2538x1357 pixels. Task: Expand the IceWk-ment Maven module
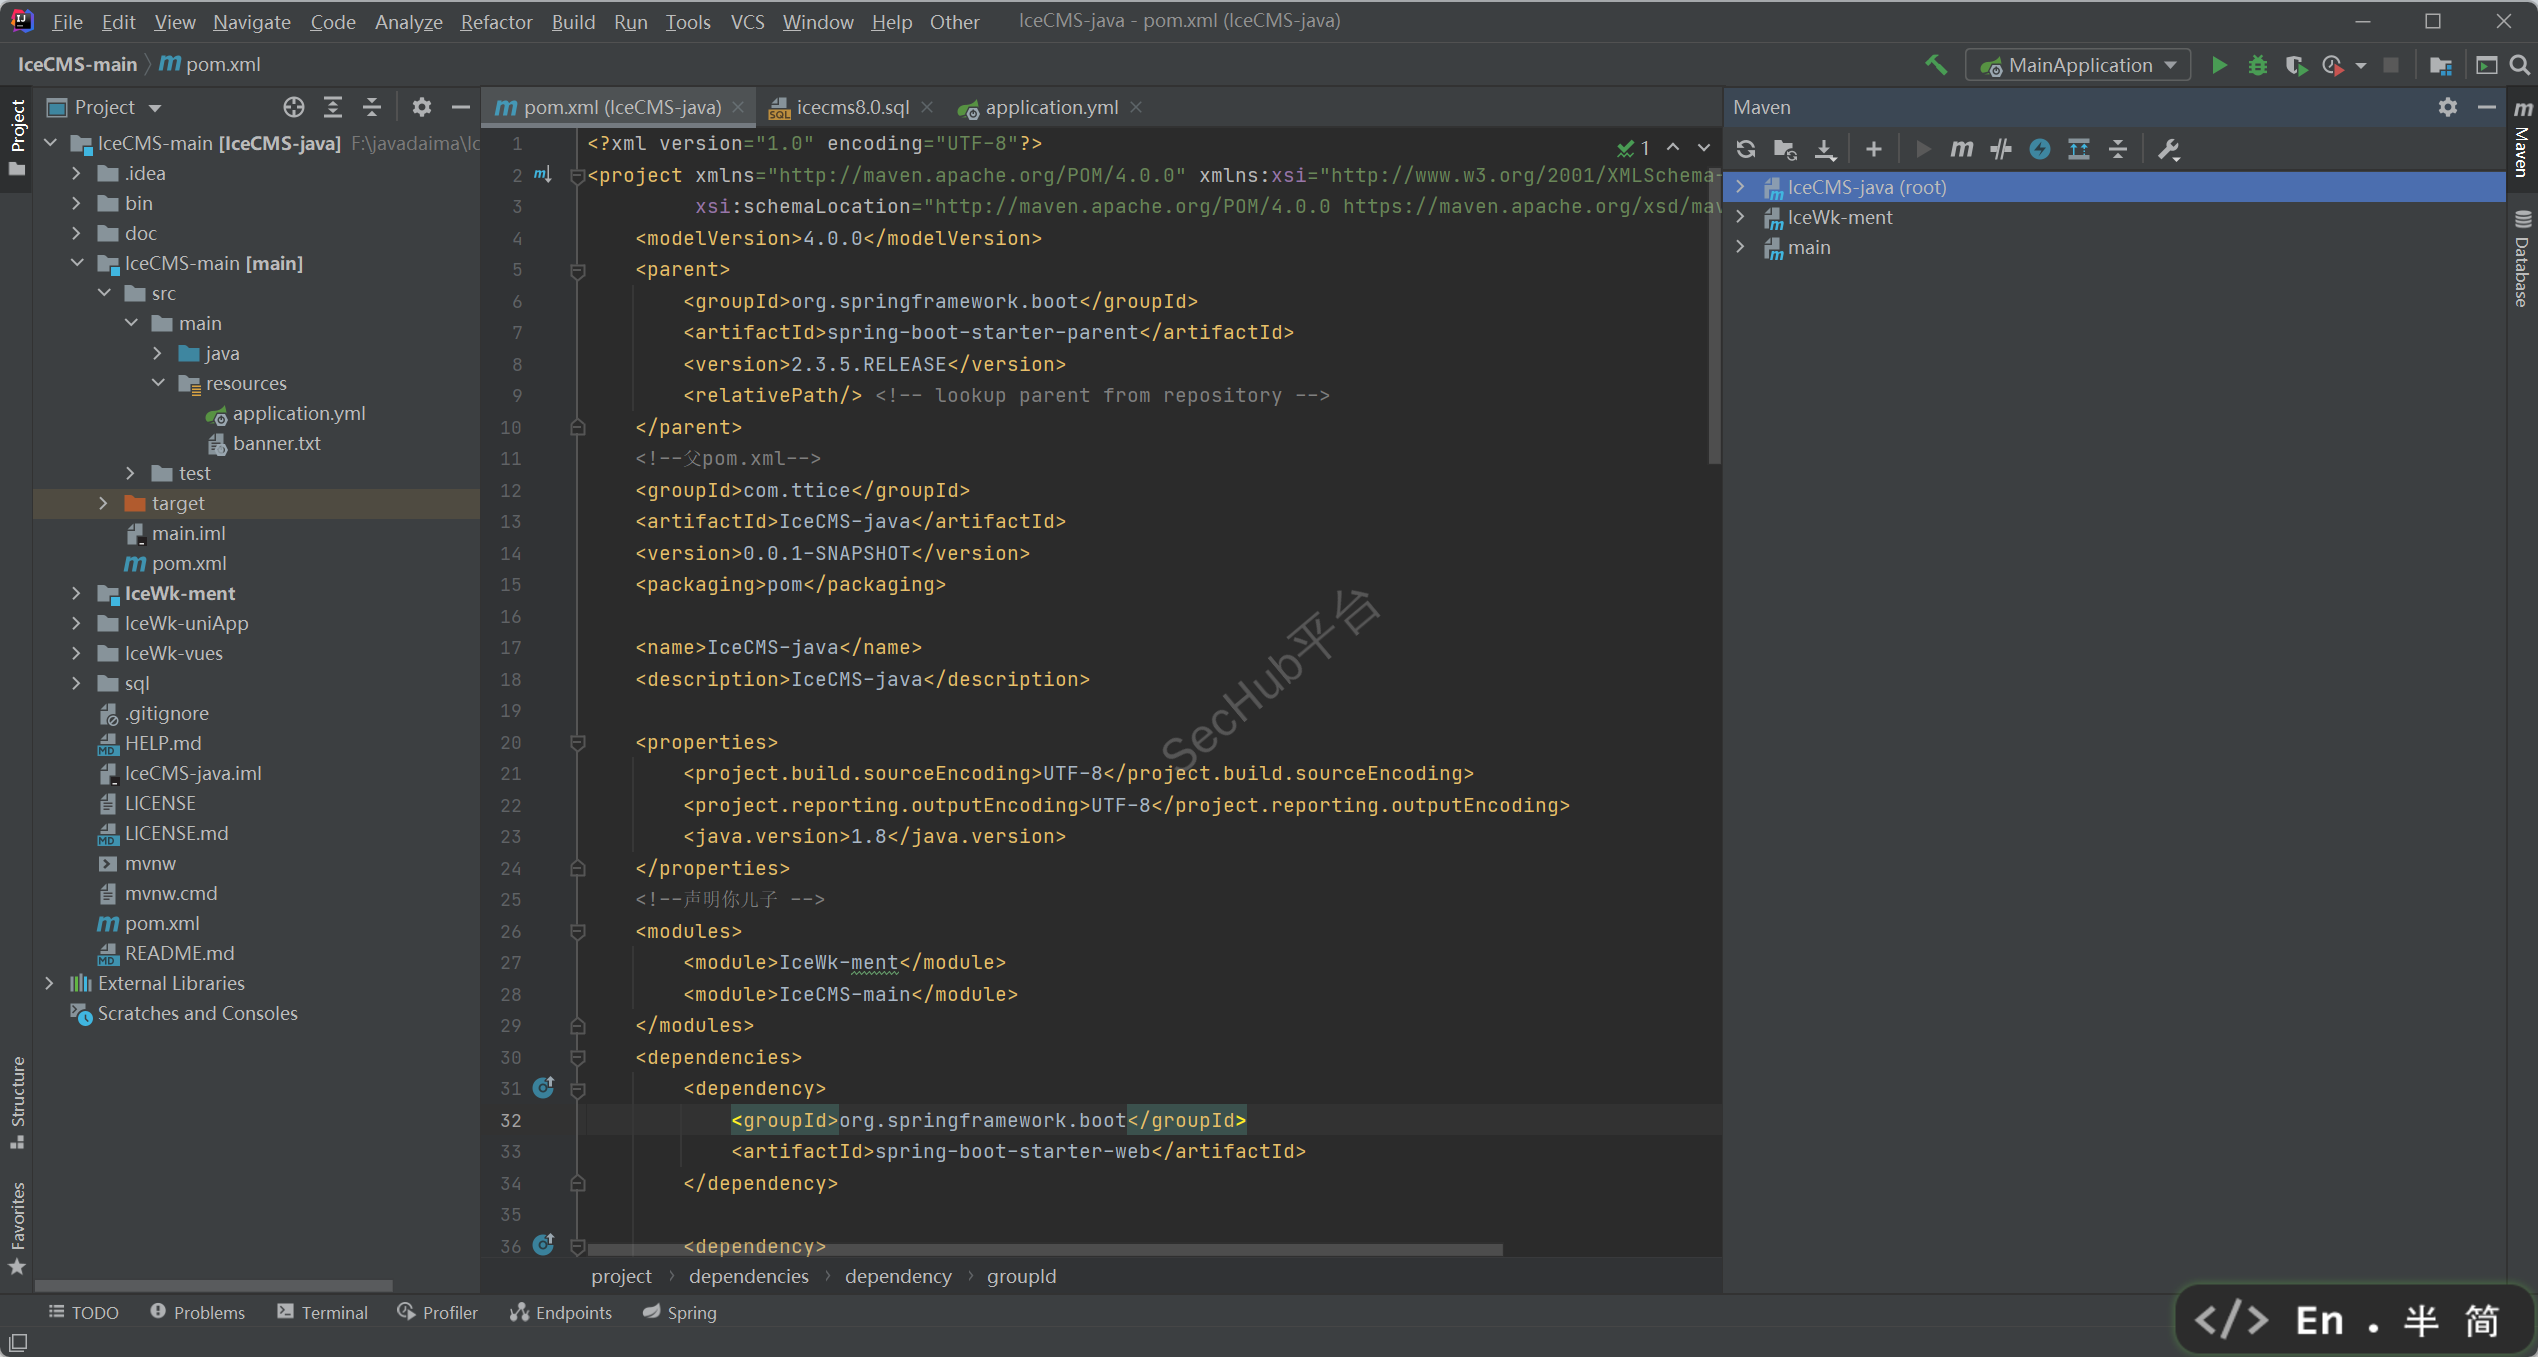[x=1741, y=217]
